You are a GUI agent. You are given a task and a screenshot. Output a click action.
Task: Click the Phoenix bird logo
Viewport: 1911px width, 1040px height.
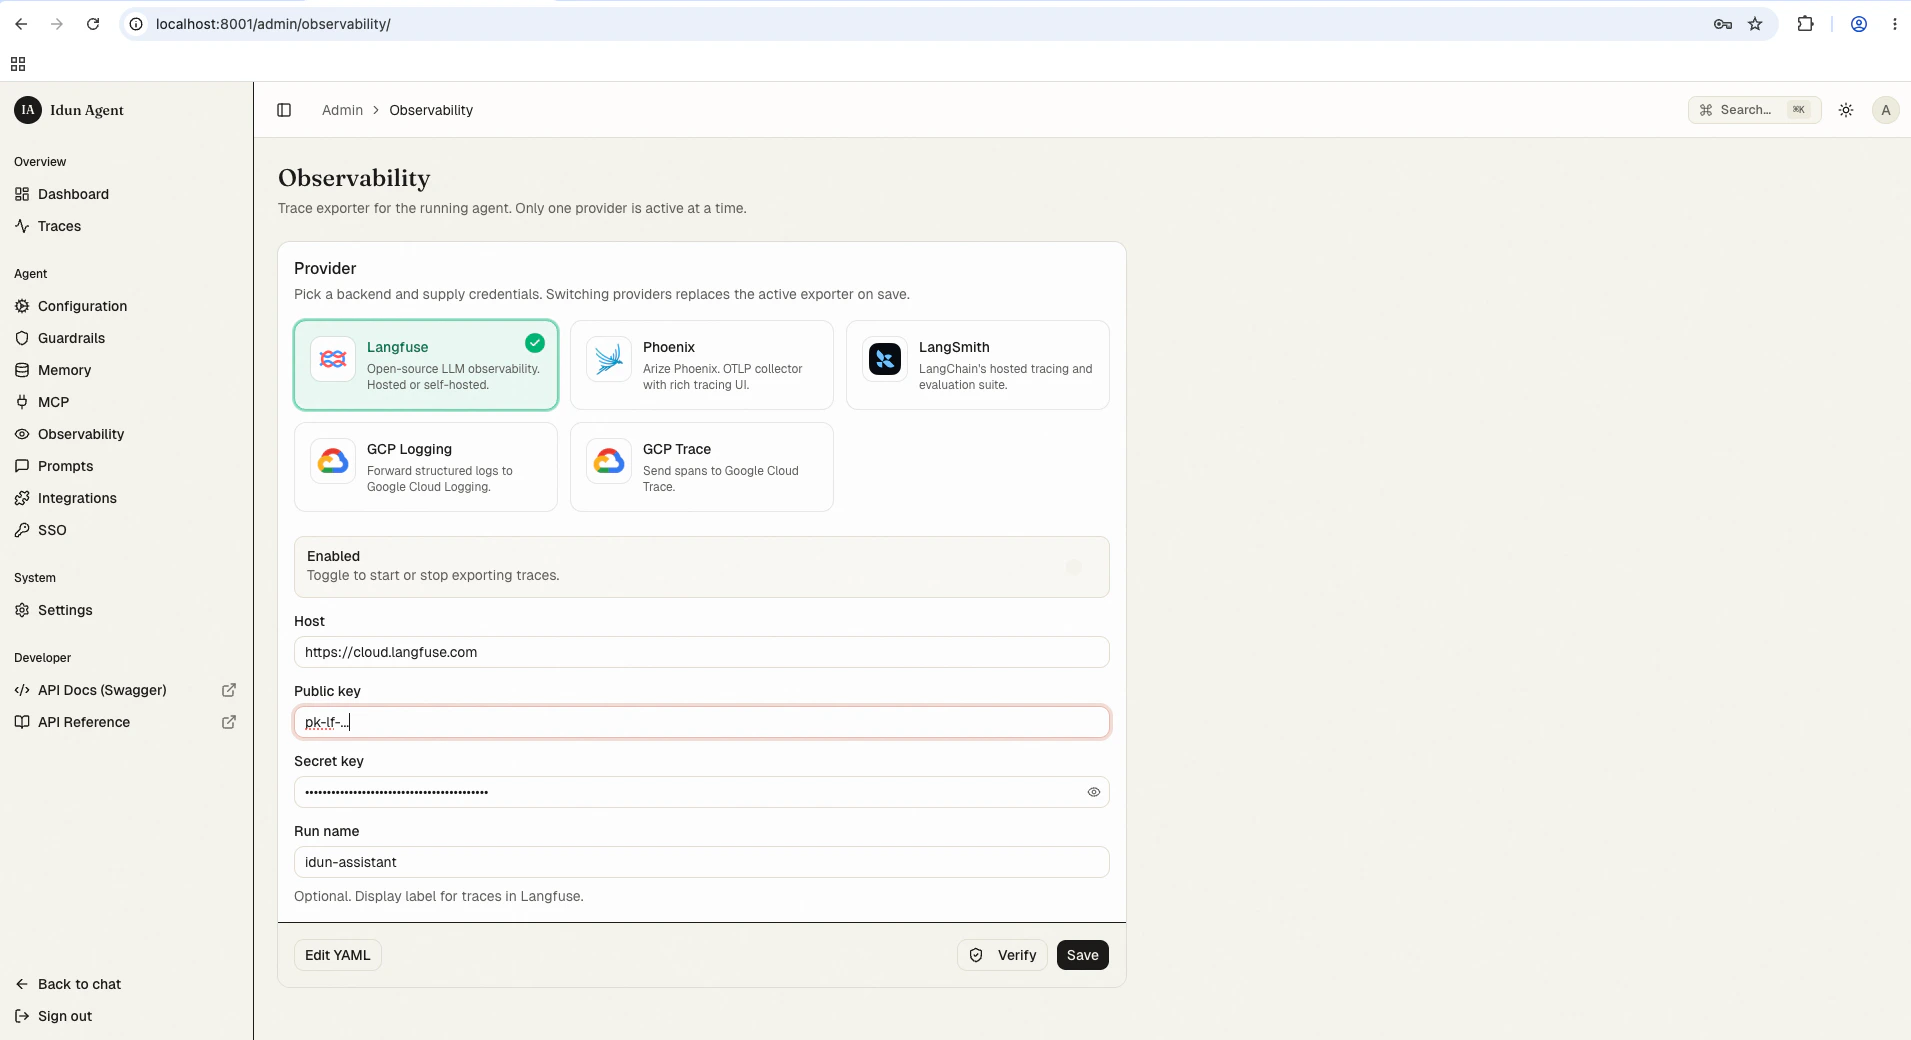click(609, 359)
